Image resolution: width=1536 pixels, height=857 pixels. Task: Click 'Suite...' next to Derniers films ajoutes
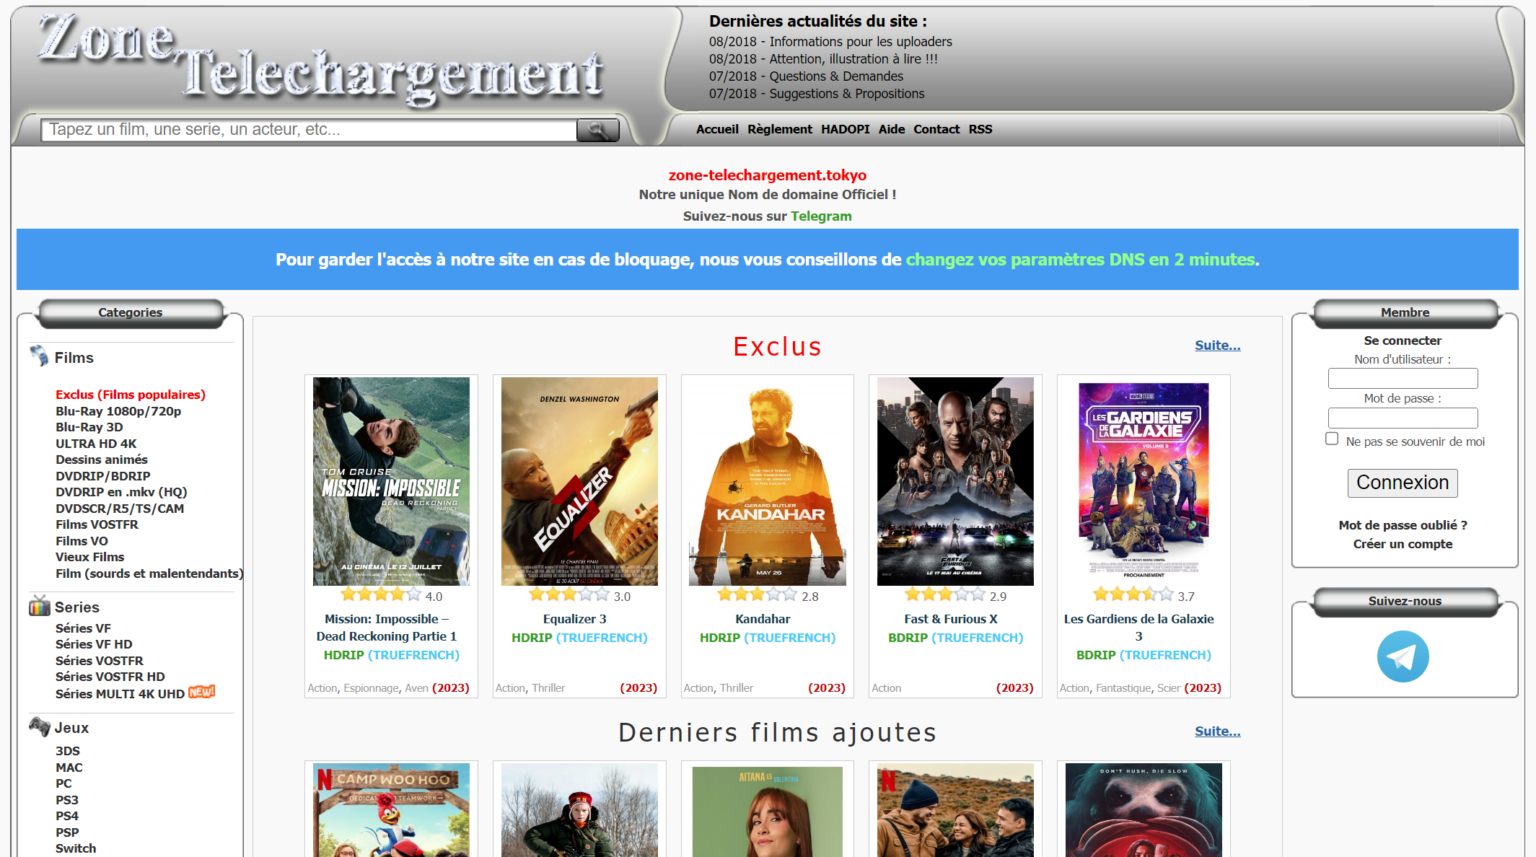pos(1217,731)
